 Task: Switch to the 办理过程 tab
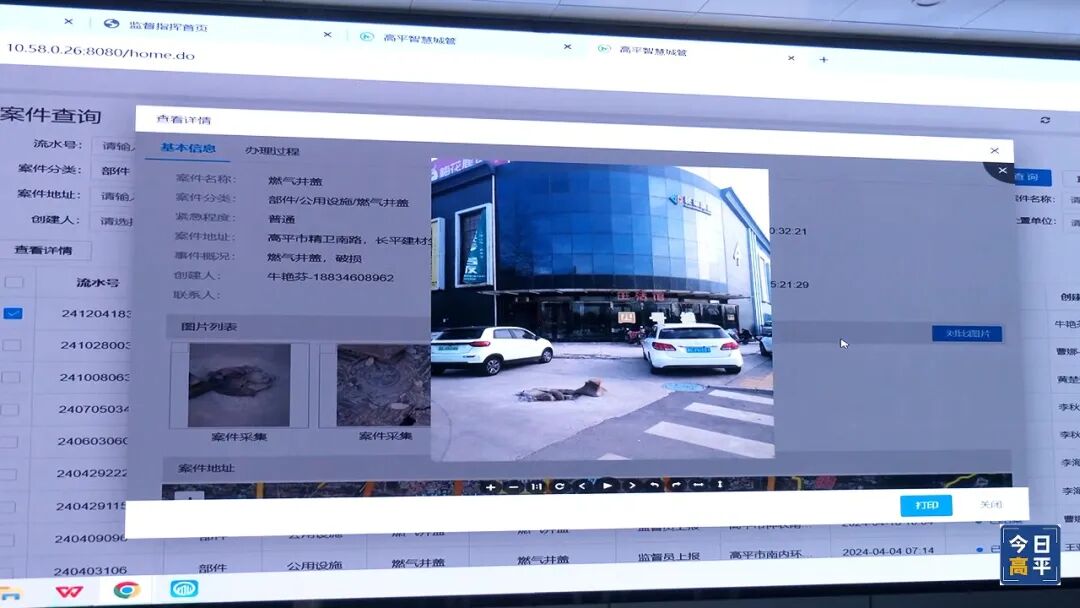[272, 151]
